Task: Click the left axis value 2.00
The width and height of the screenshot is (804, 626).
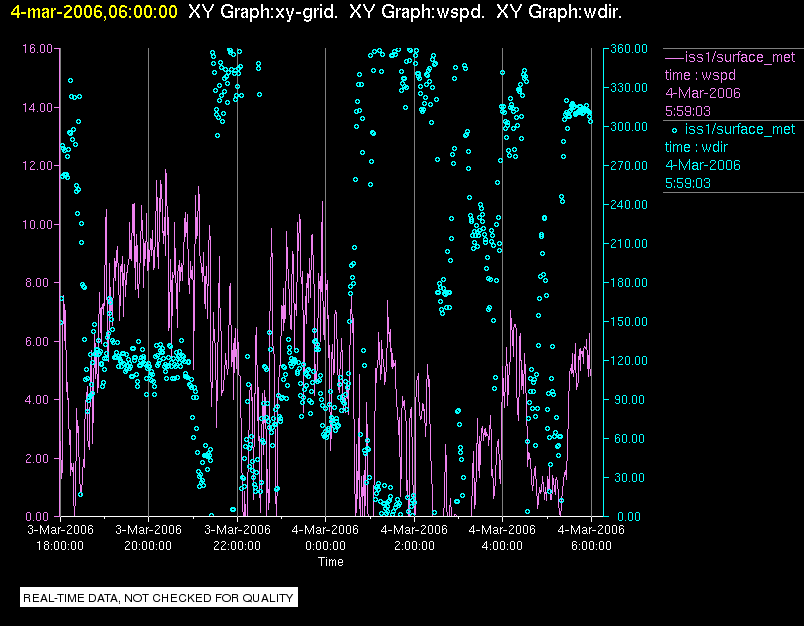Action: click(39, 458)
